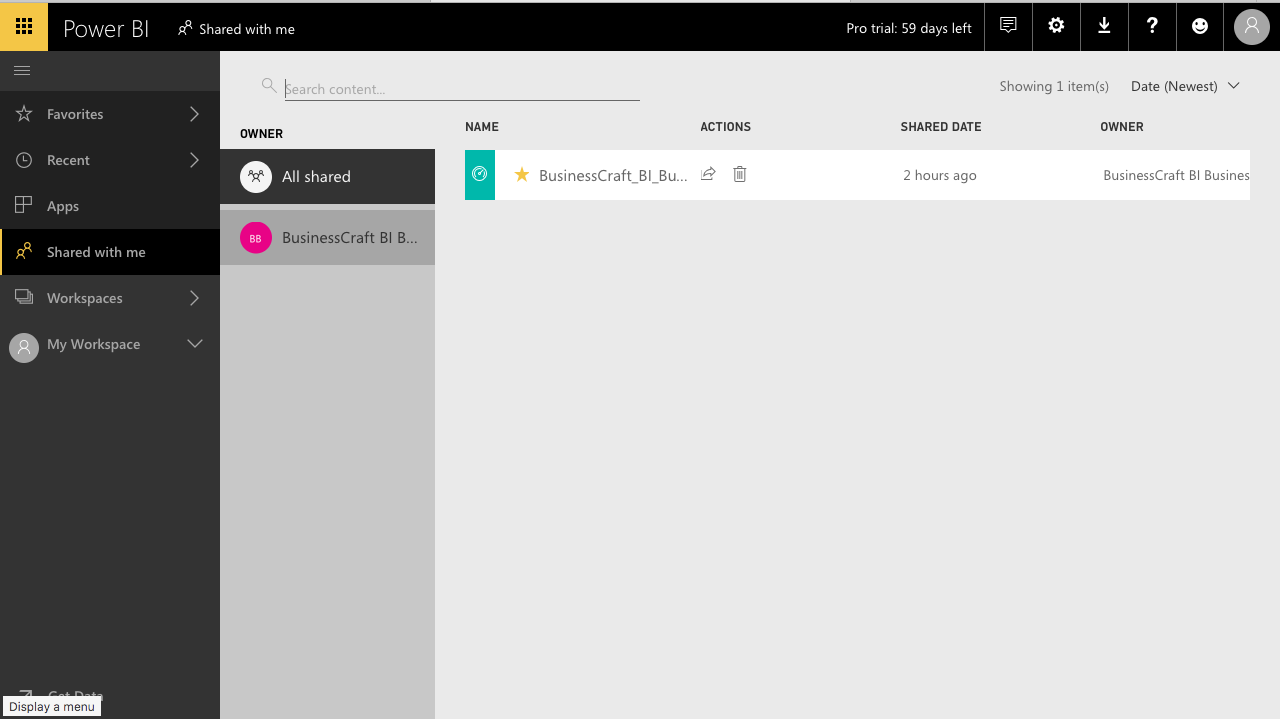Expand the Recent flyout chevron
1280x719 pixels.
(x=195, y=160)
